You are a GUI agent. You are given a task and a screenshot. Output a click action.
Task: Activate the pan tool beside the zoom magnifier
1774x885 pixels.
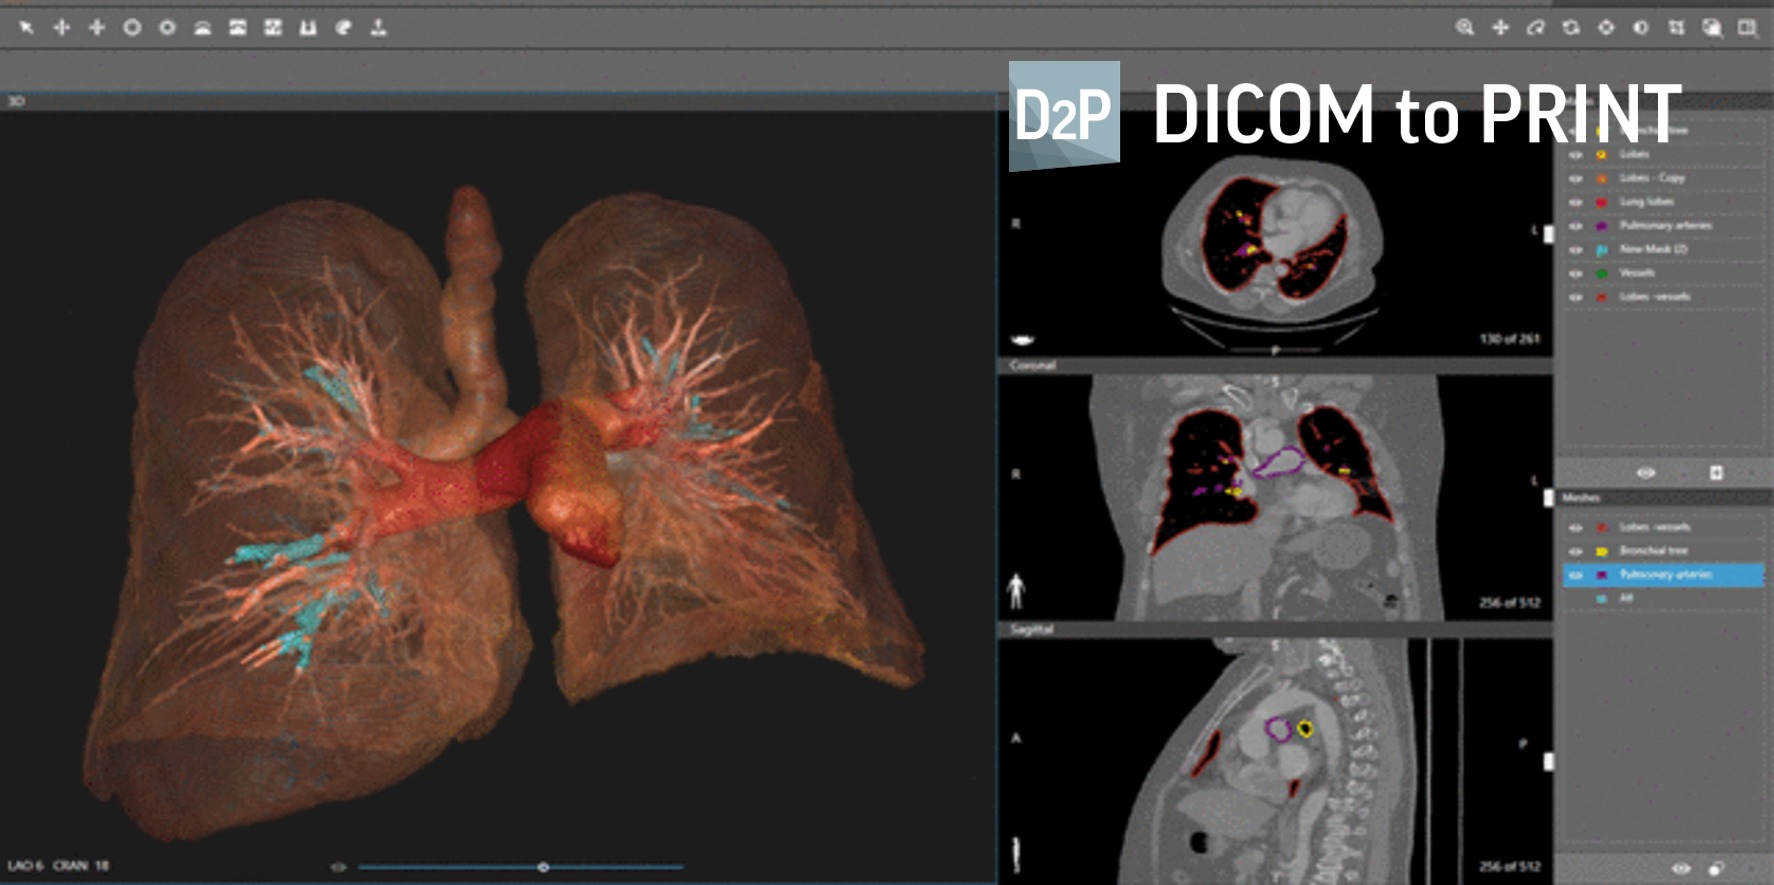click(1500, 28)
